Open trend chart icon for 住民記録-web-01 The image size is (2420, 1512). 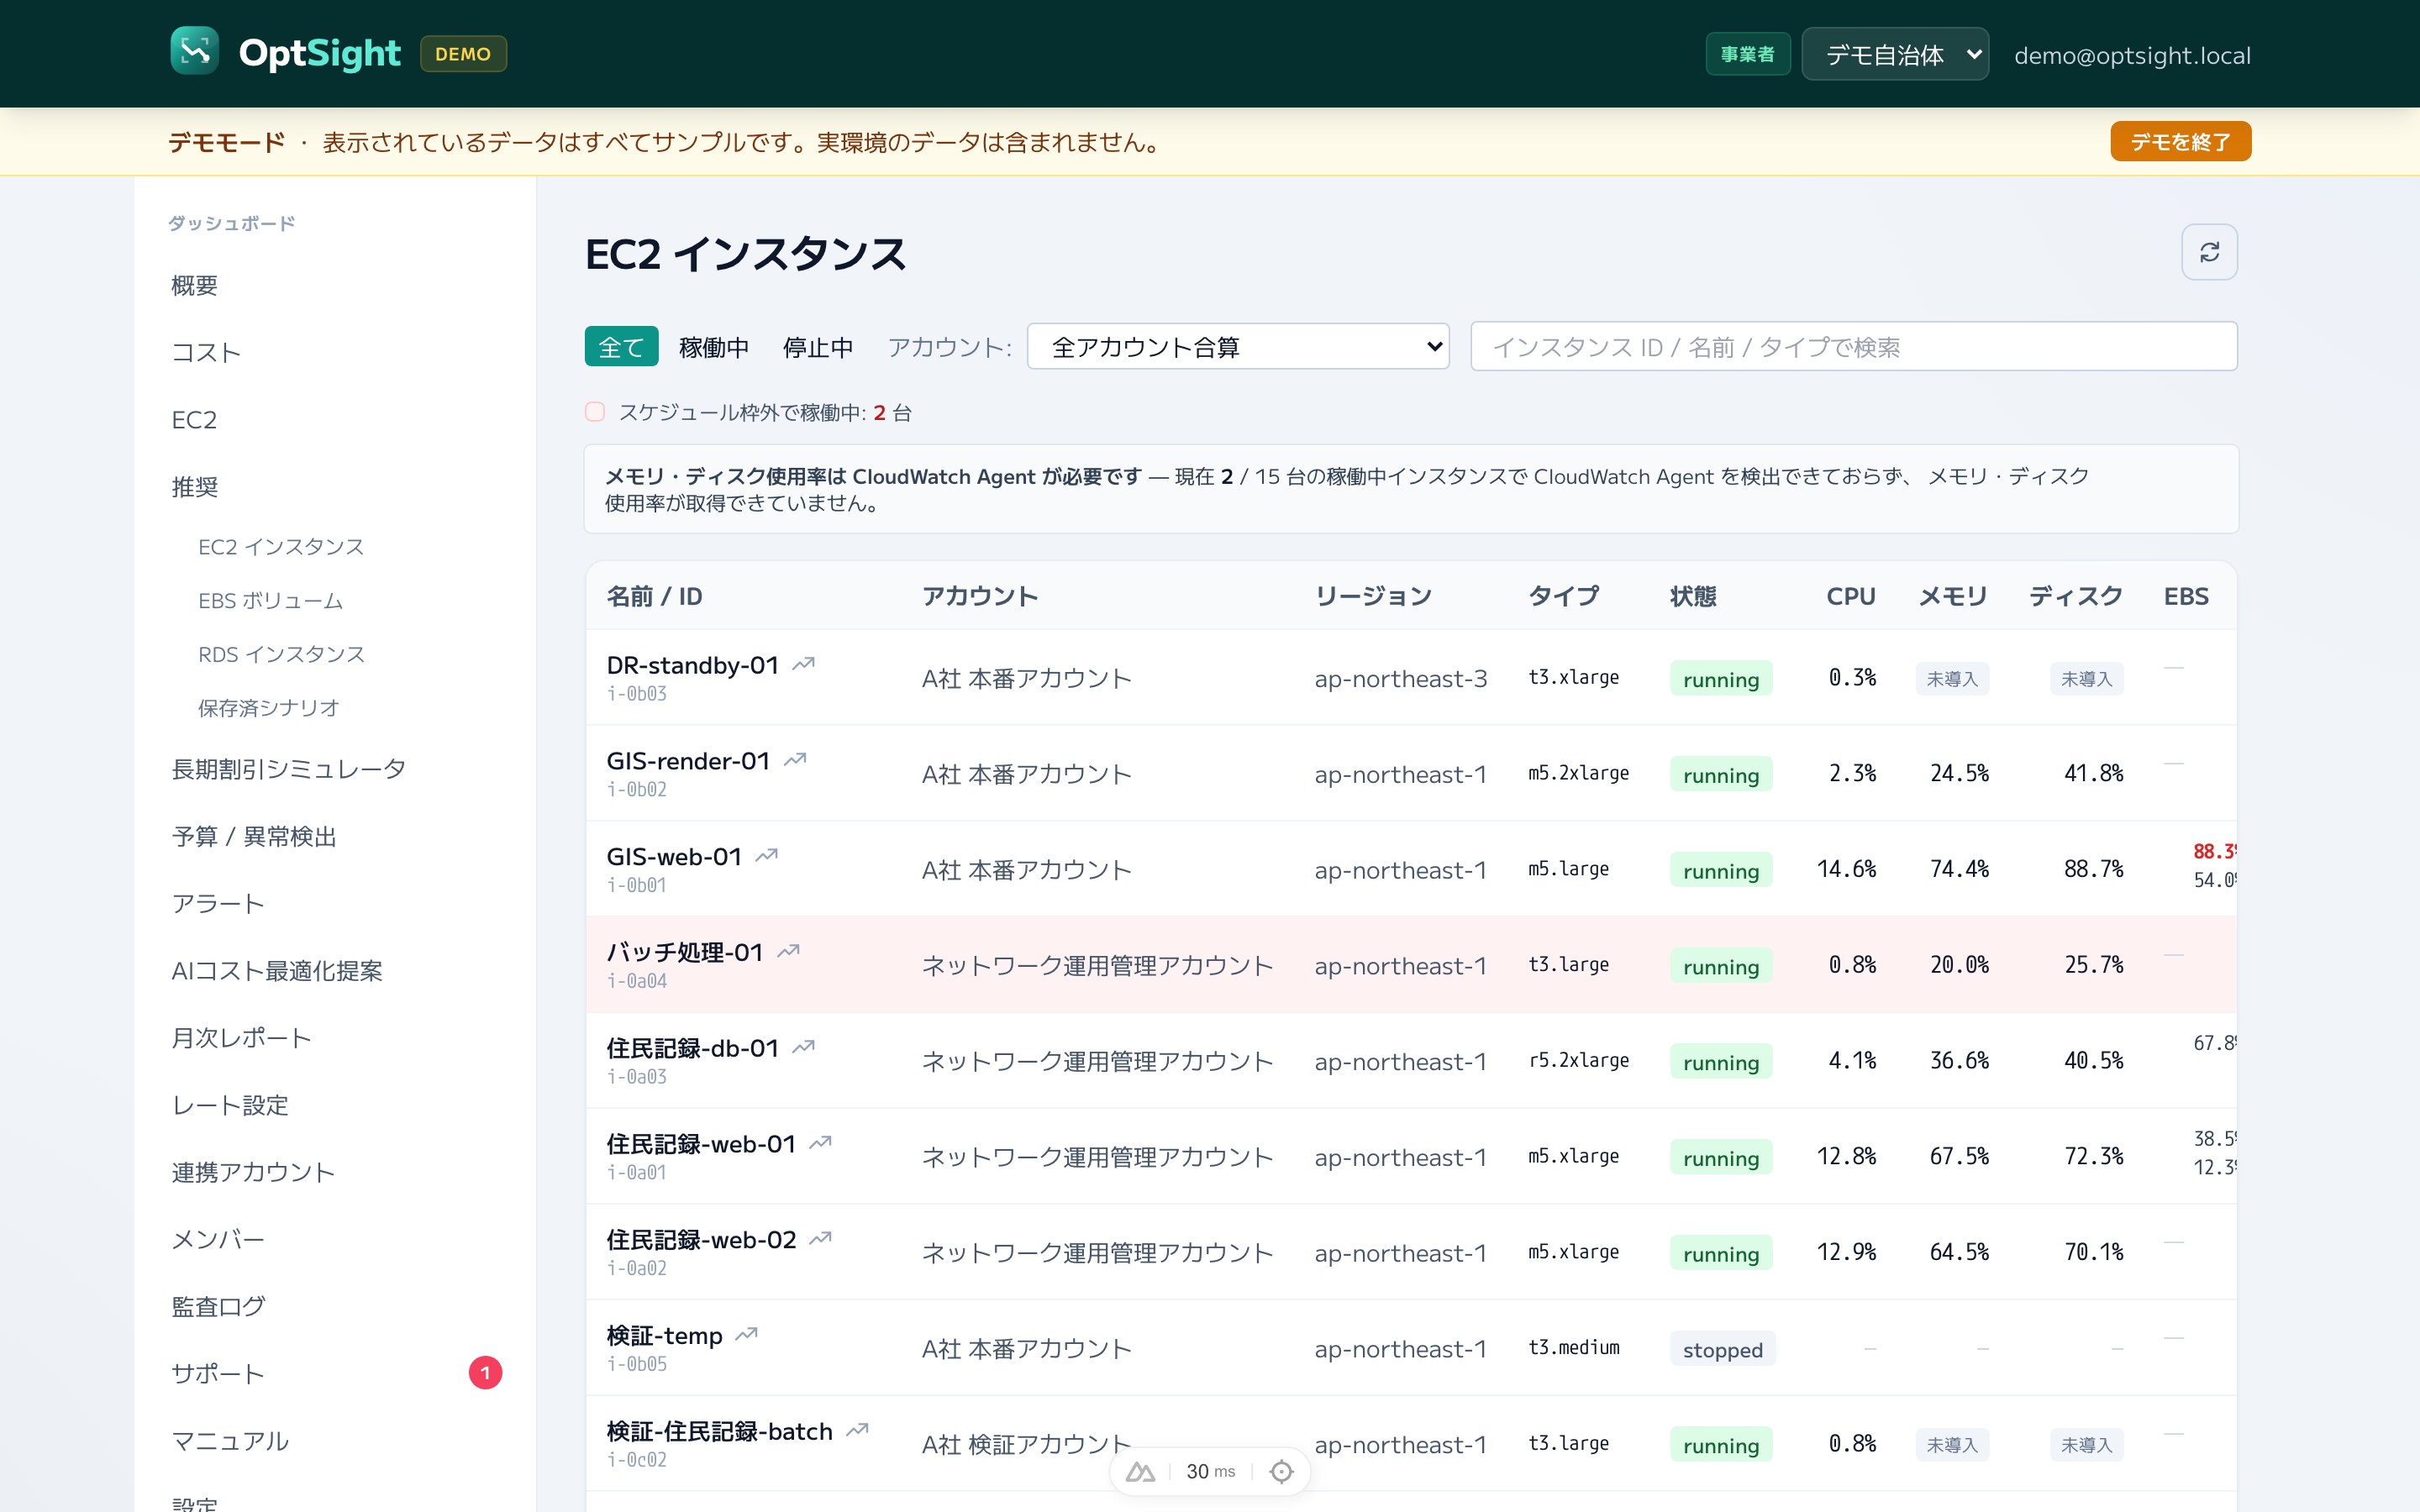(821, 1143)
